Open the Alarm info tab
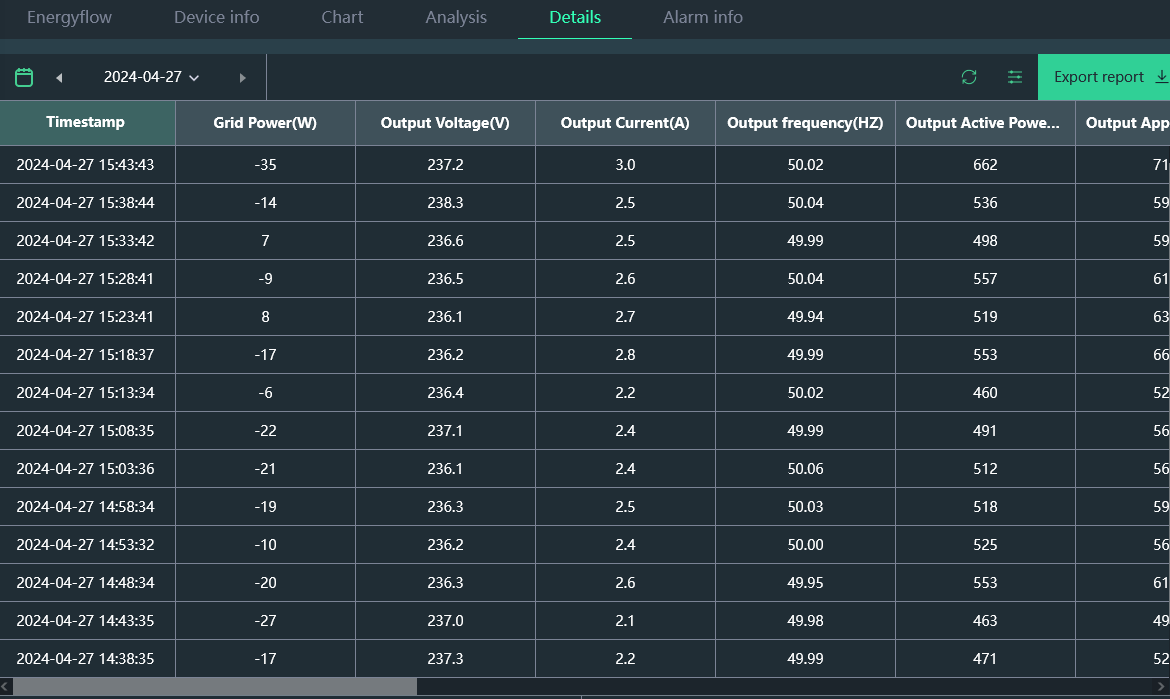 pos(703,17)
